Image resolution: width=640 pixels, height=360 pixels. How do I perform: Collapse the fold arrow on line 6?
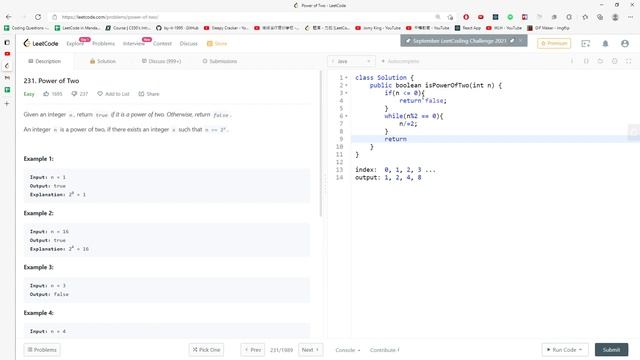point(347,116)
